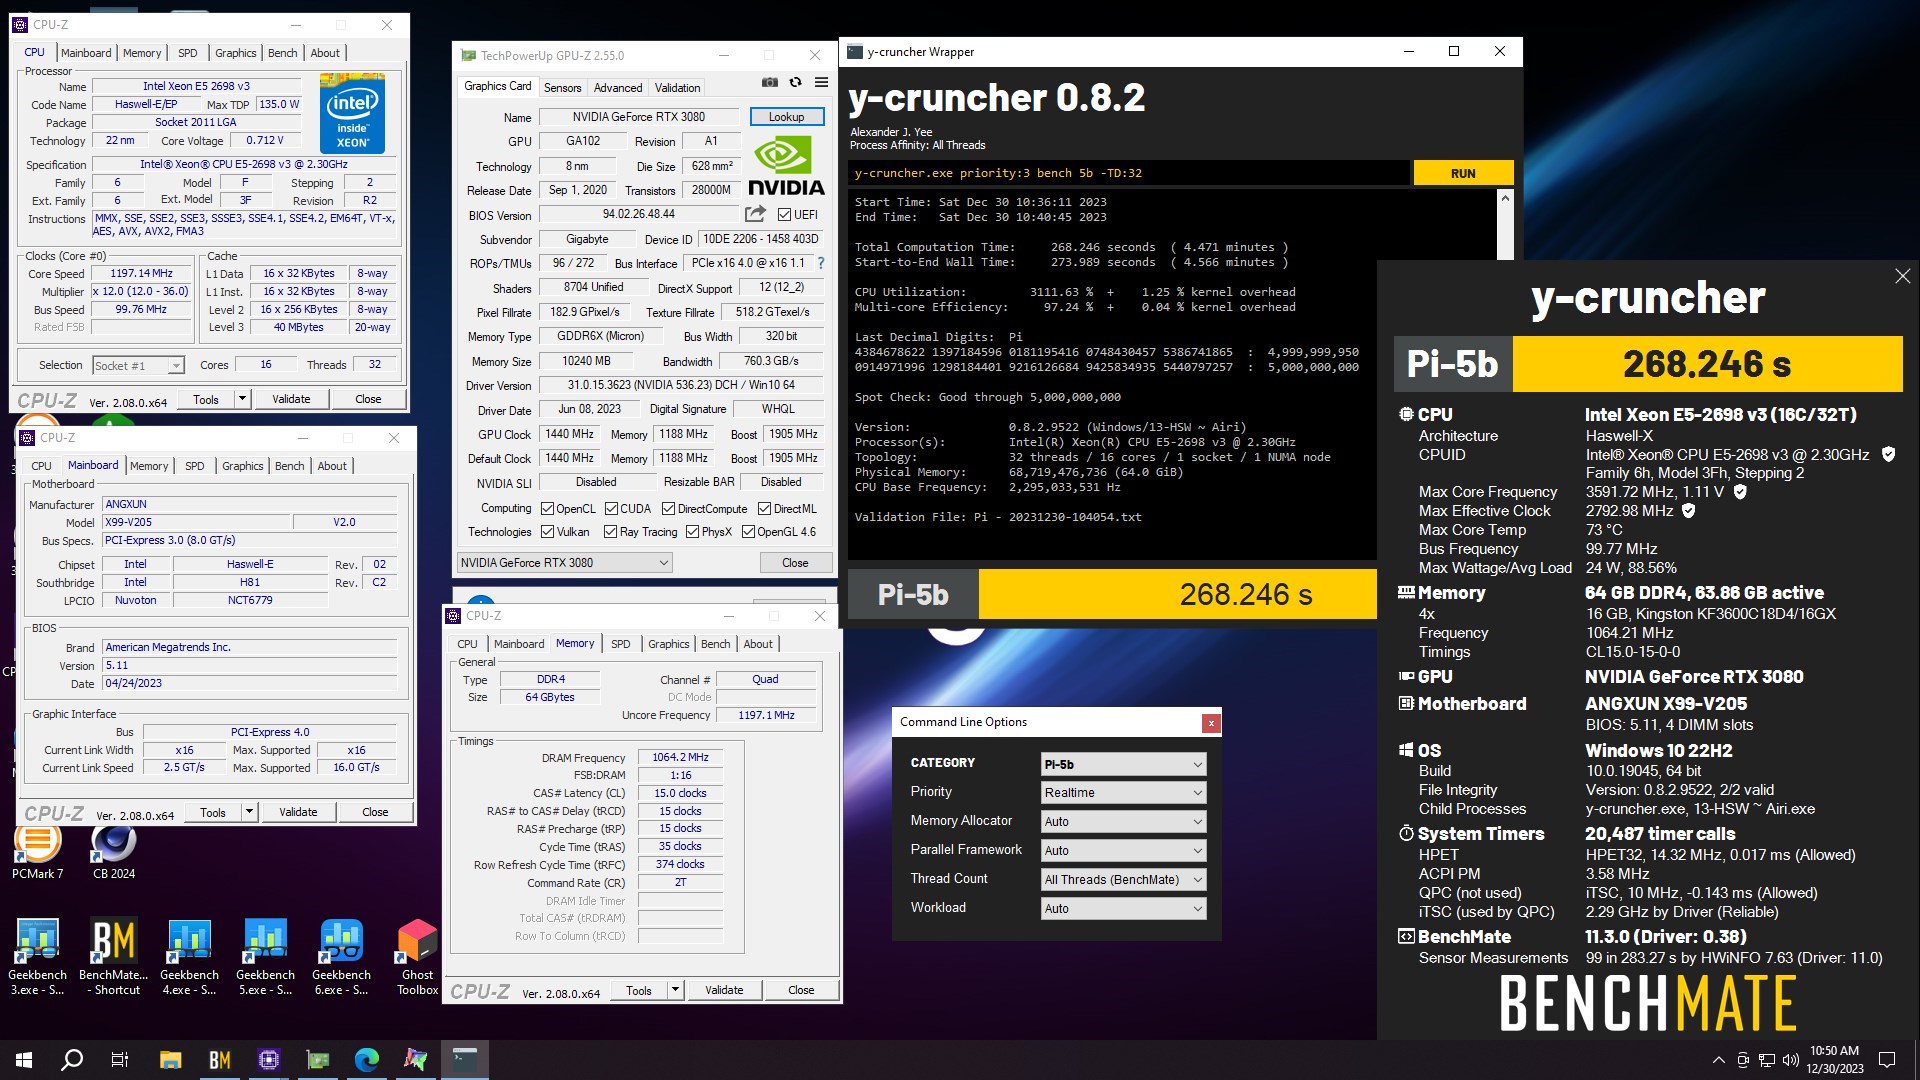
Task: Open the Priority Realtime dropdown
Action: [x=1123, y=793]
